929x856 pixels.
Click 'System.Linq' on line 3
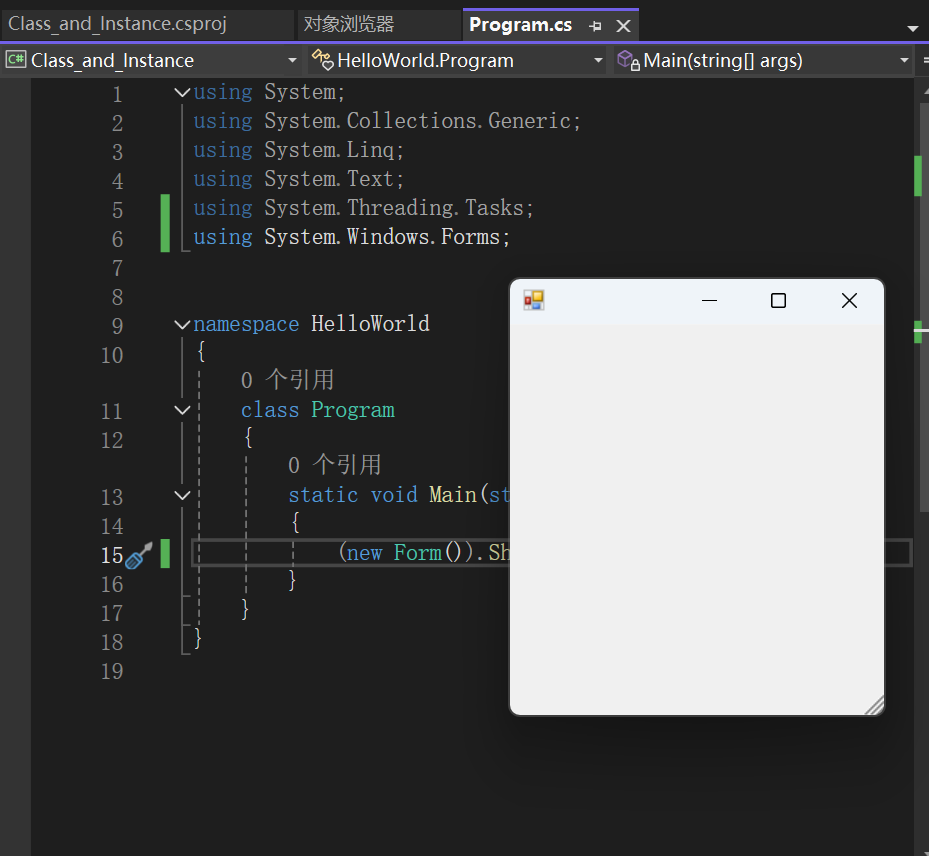click(x=329, y=150)
